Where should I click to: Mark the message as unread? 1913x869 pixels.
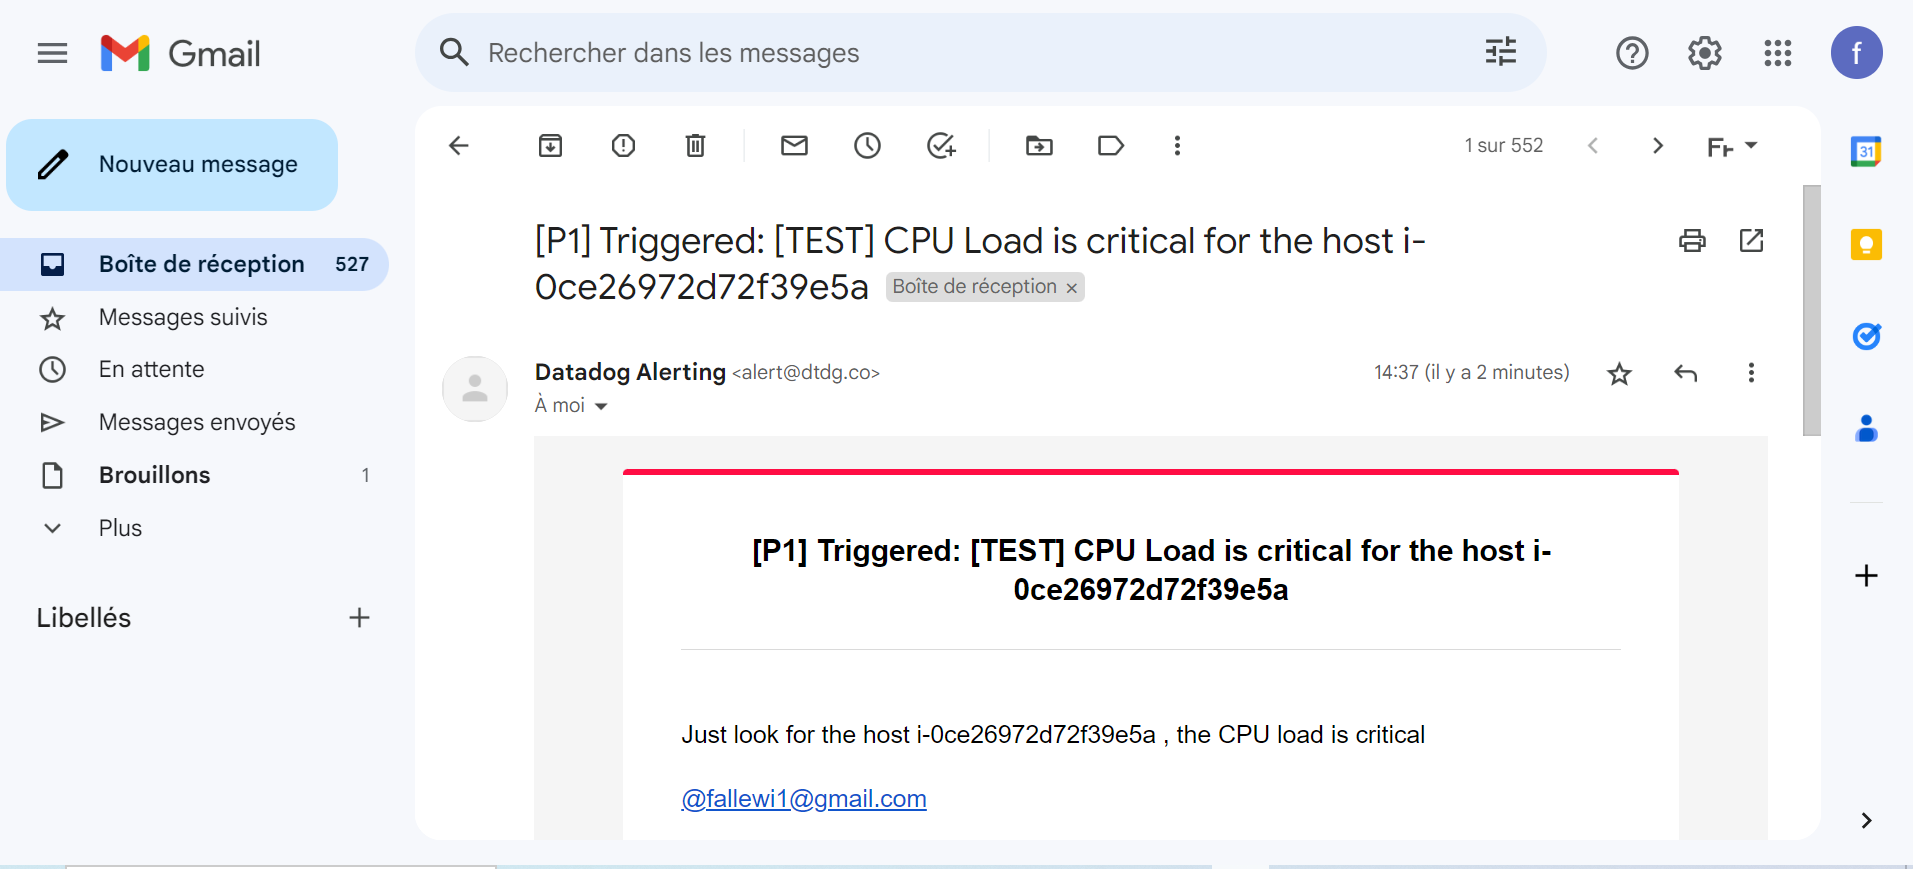[x=794, y=146]
